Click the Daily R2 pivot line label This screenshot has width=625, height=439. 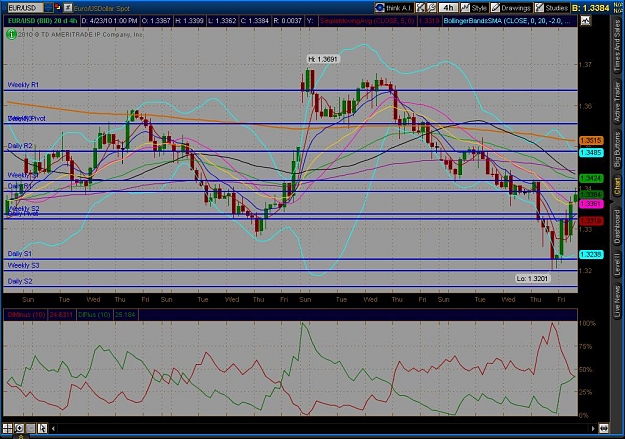click(x=20, y=146)
